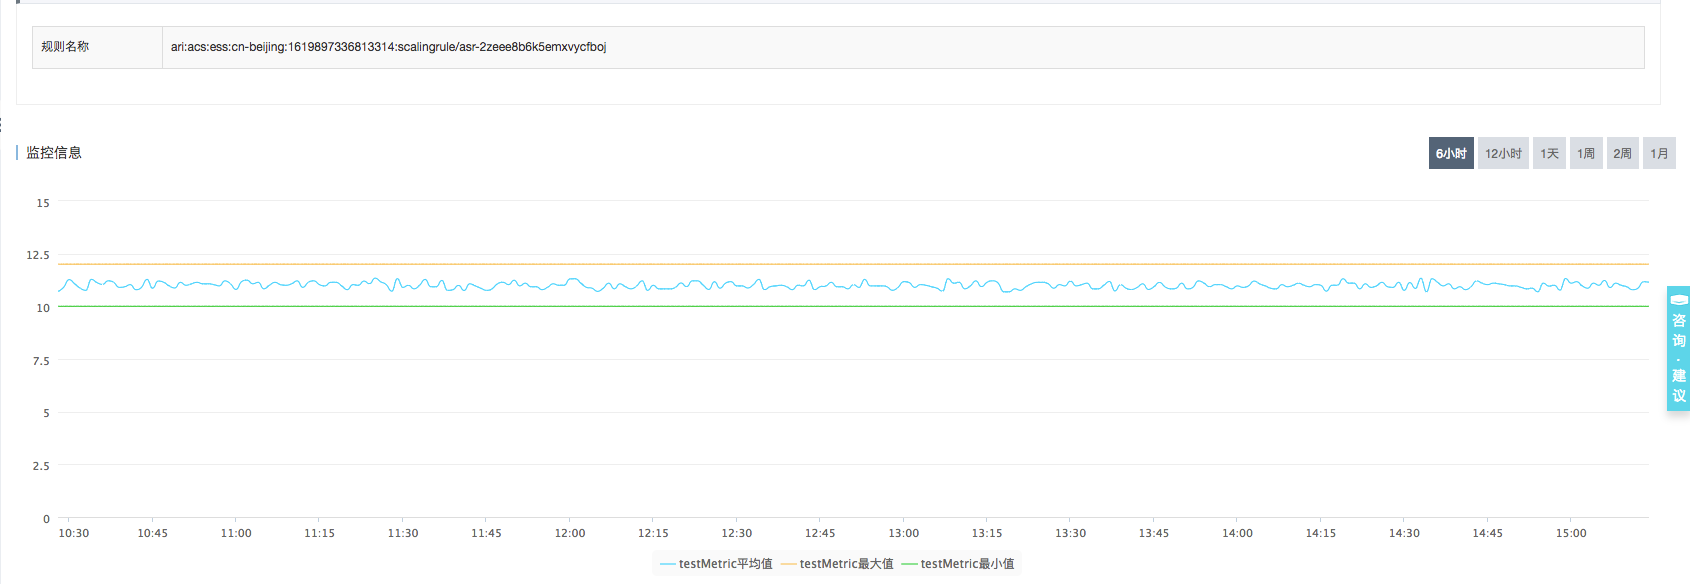1690x584 pixels.
Task: Switch to the 2周 time range
Action: pos(1623,153)
